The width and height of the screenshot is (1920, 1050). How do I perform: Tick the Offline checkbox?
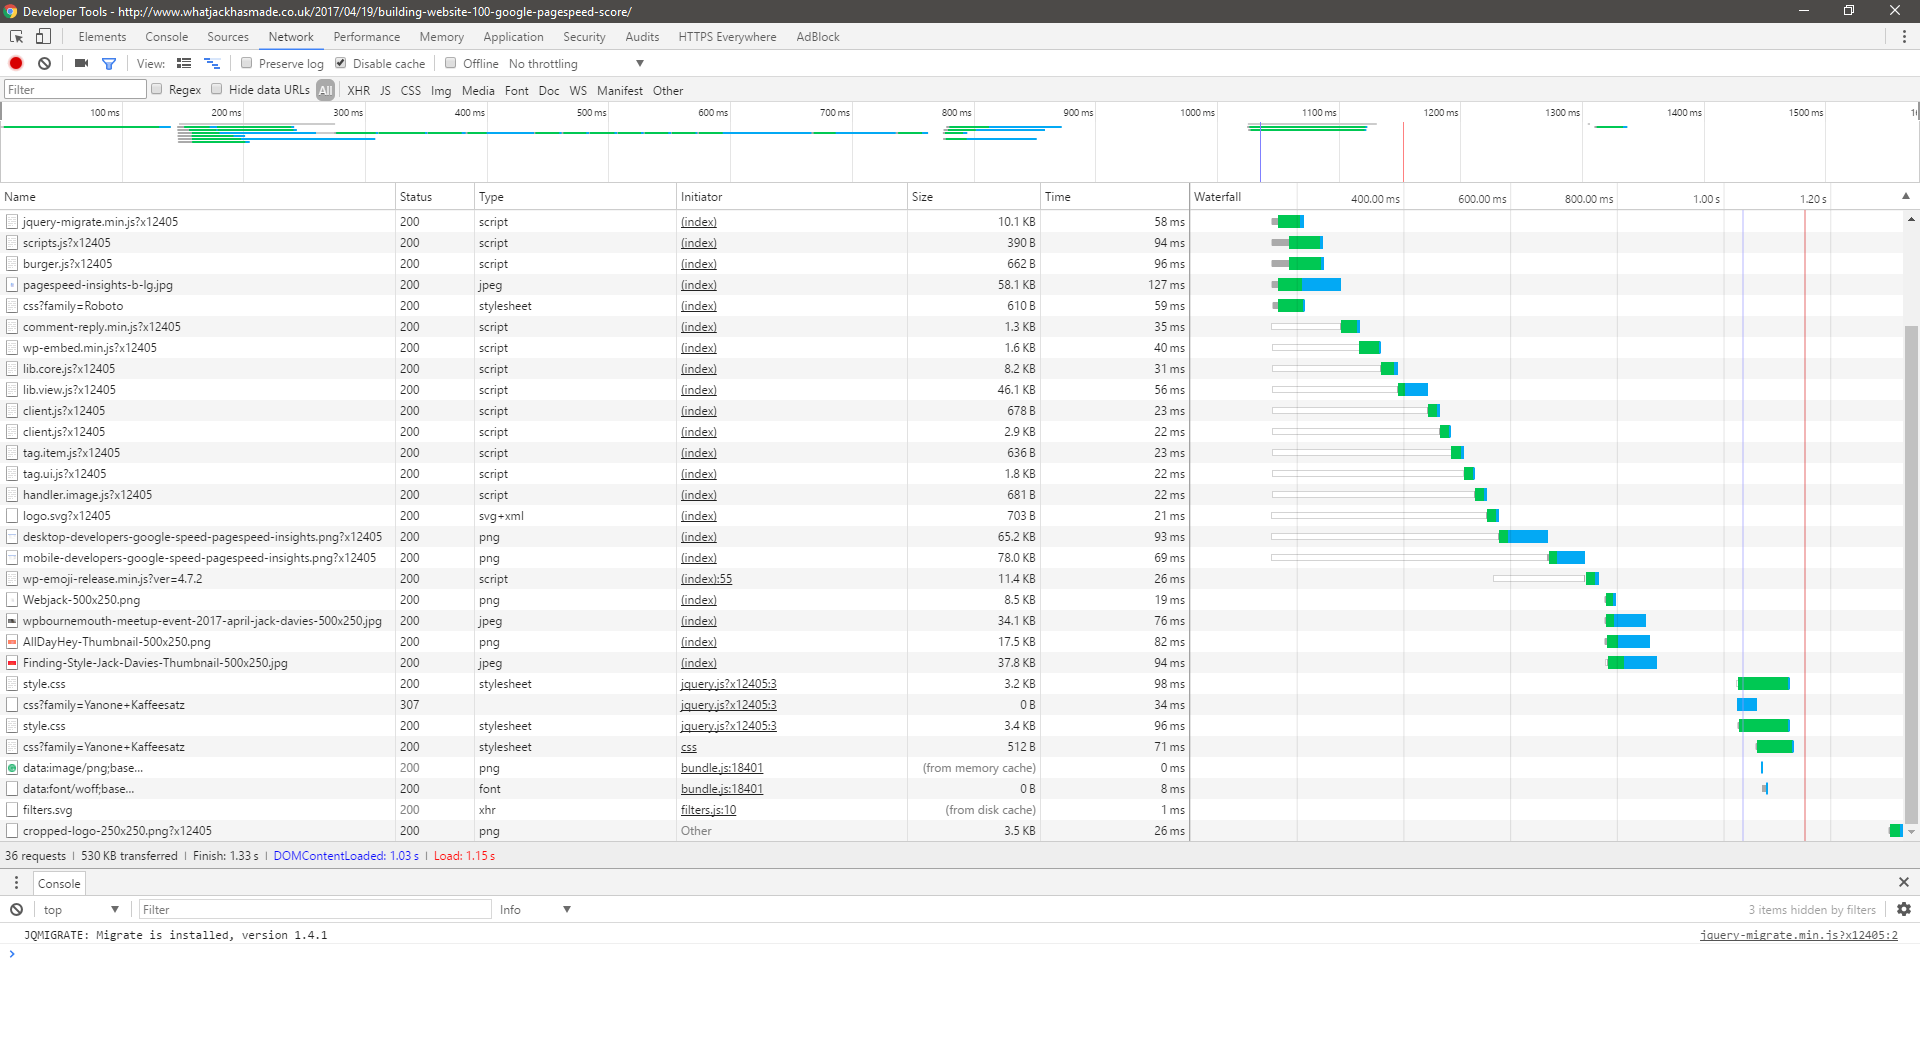450,63
